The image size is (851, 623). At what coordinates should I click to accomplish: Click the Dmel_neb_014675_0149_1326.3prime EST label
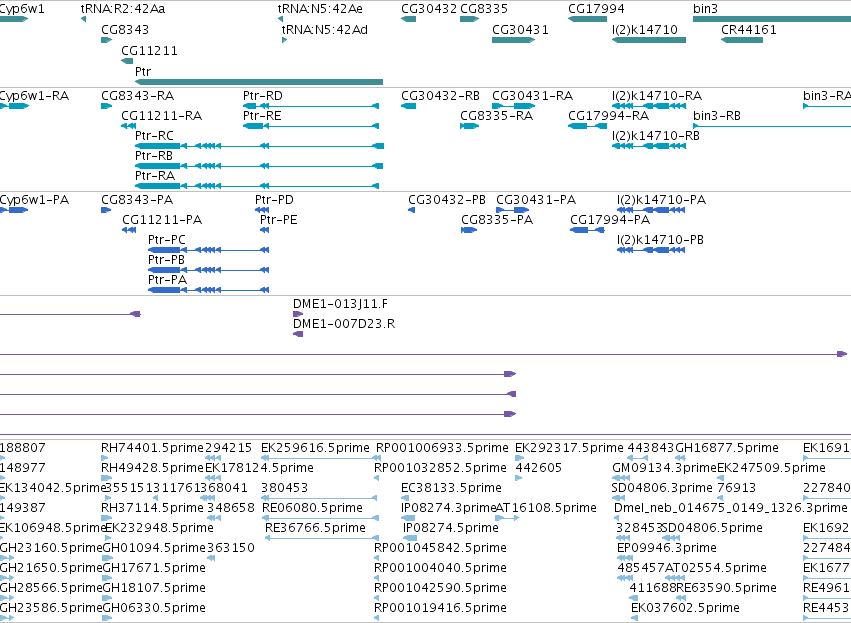coord(731,508)
